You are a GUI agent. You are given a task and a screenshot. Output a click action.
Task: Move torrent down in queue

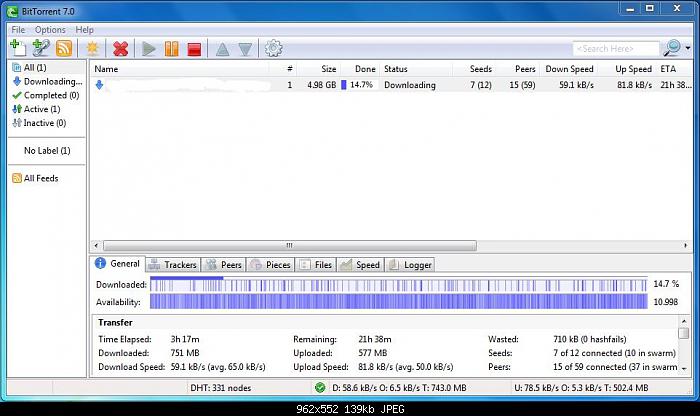coord(245,48)
